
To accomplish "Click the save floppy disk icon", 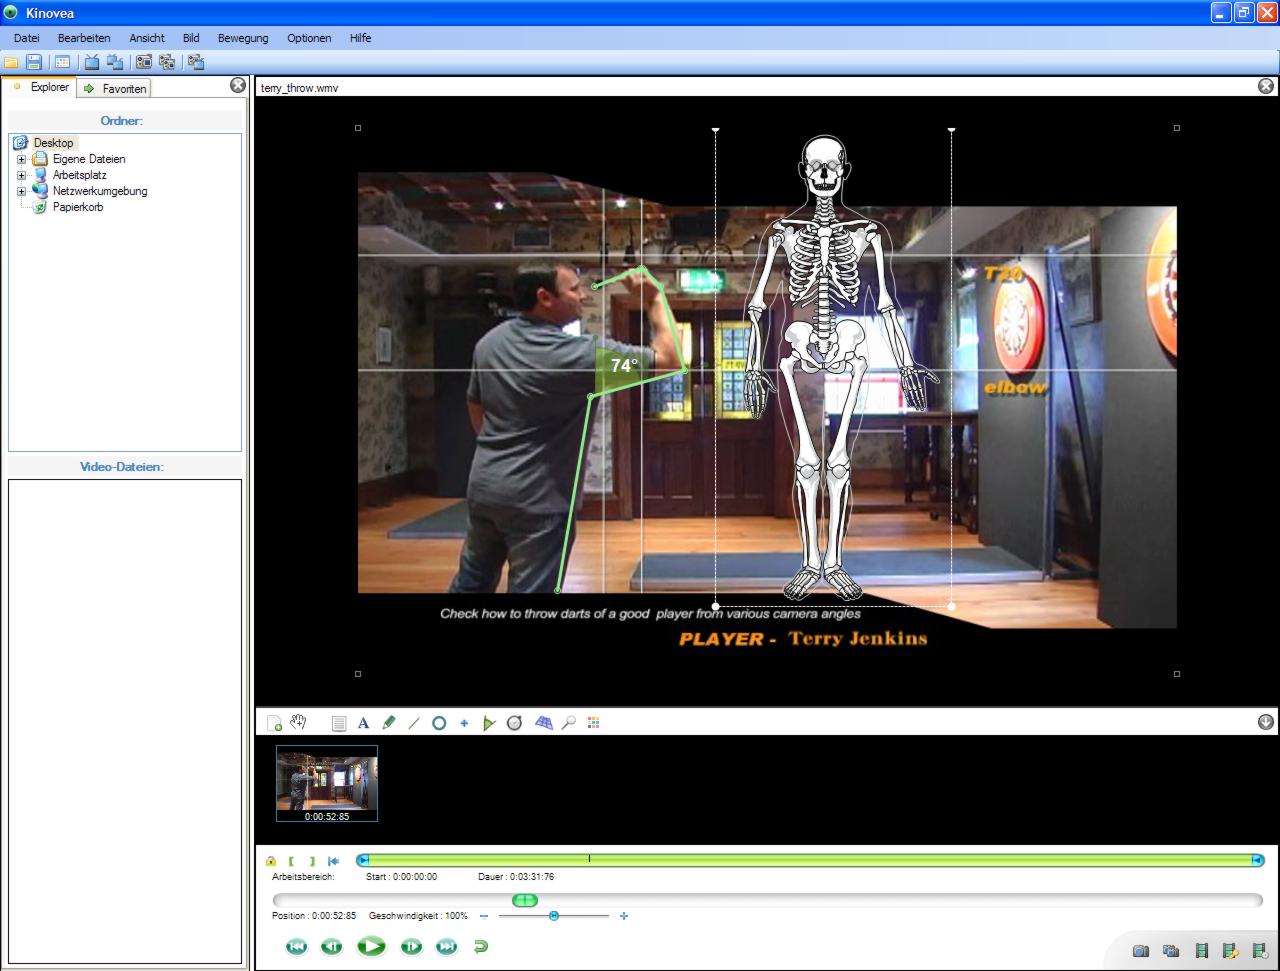I will tap(34, 62).
